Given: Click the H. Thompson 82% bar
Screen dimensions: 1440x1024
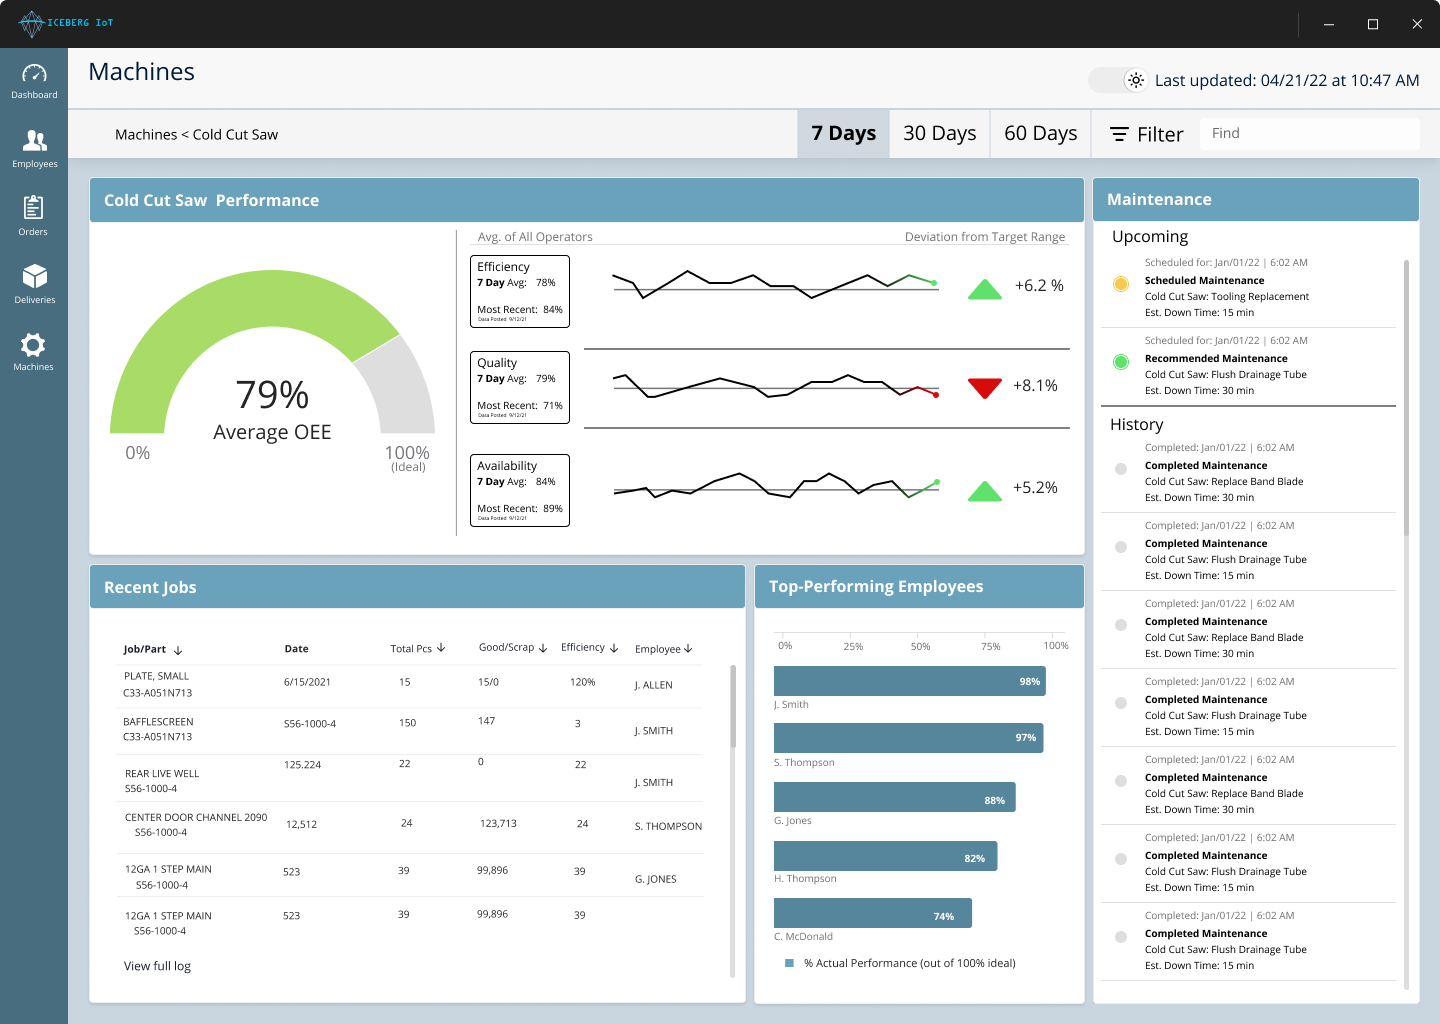Looking at the screenshot, I should coord(886,856).
